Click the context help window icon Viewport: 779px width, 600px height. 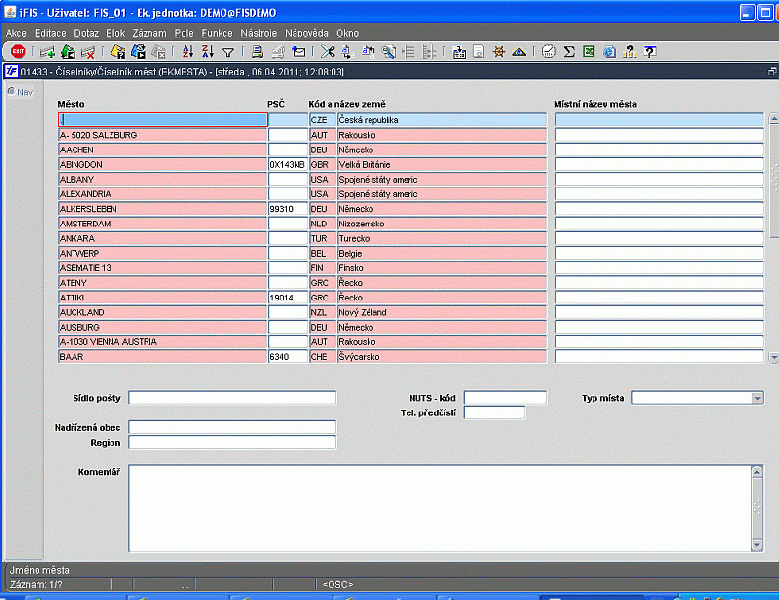click(x=650, y=52)
